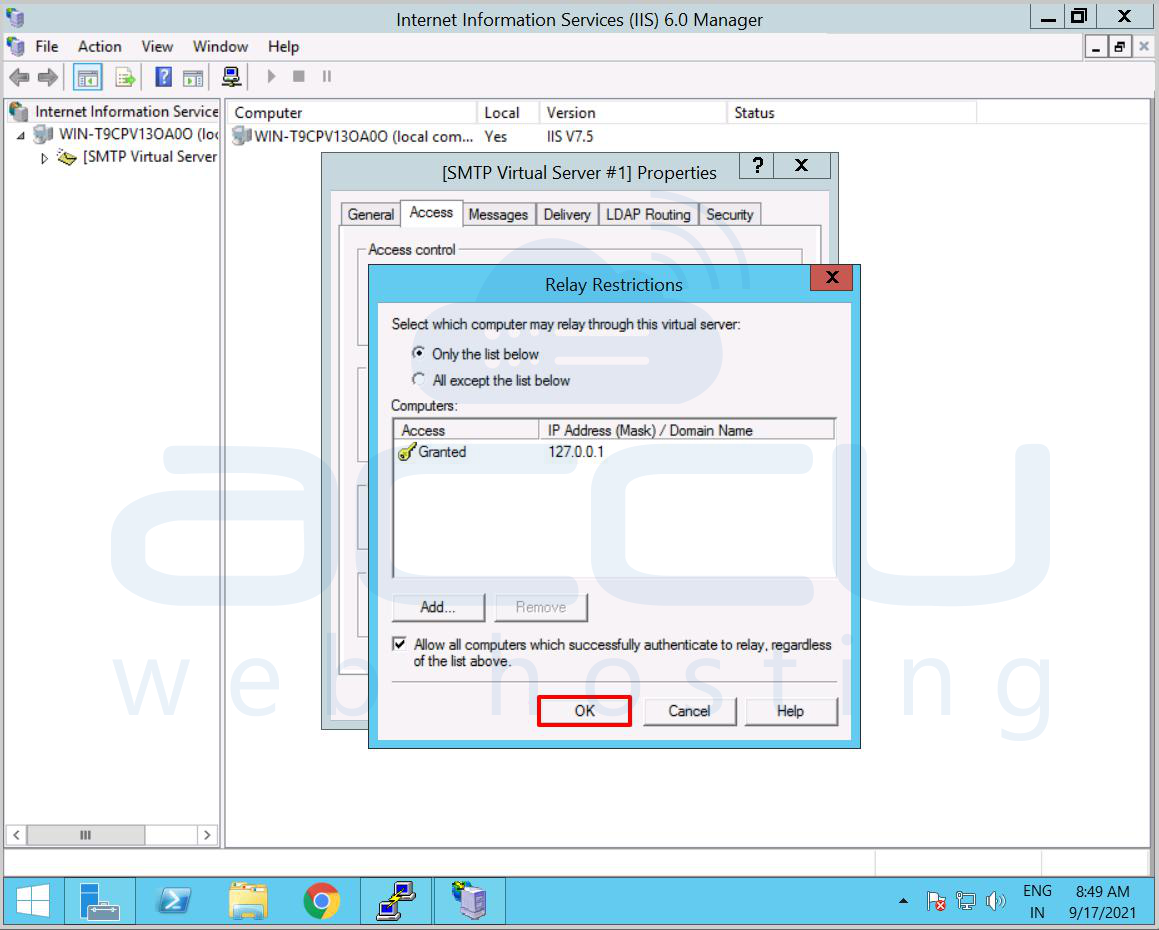Click the add computer toolbar icon
The image size is (1159, 930).
tap(231, 76)
